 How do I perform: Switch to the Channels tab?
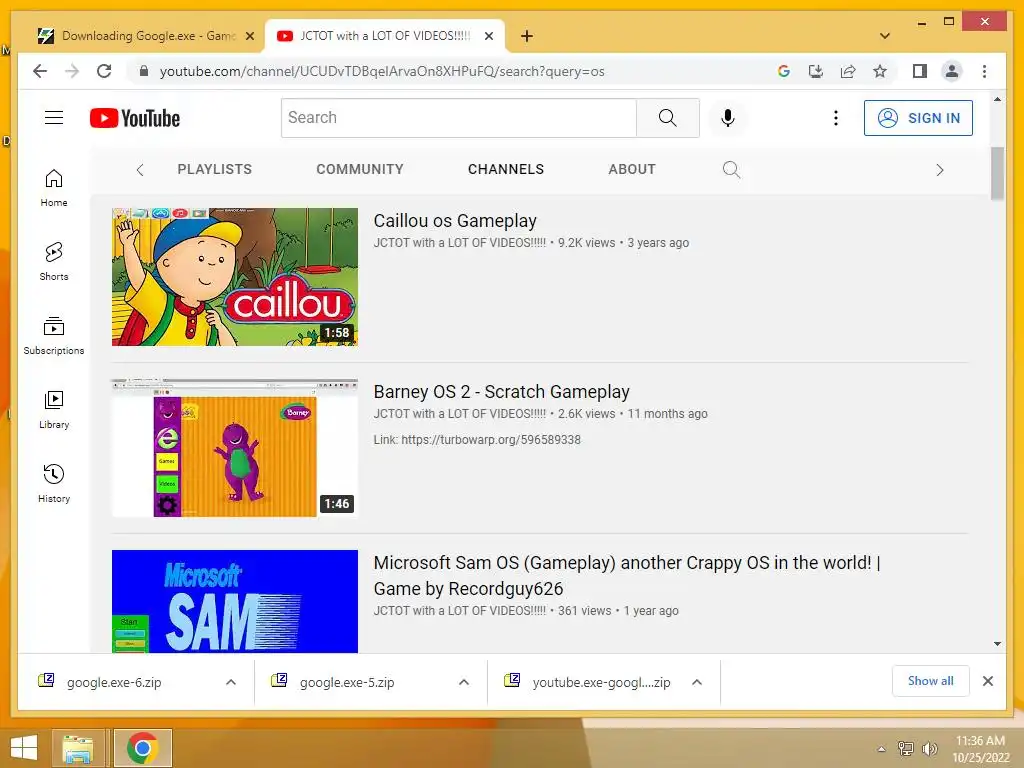point(505,169)
